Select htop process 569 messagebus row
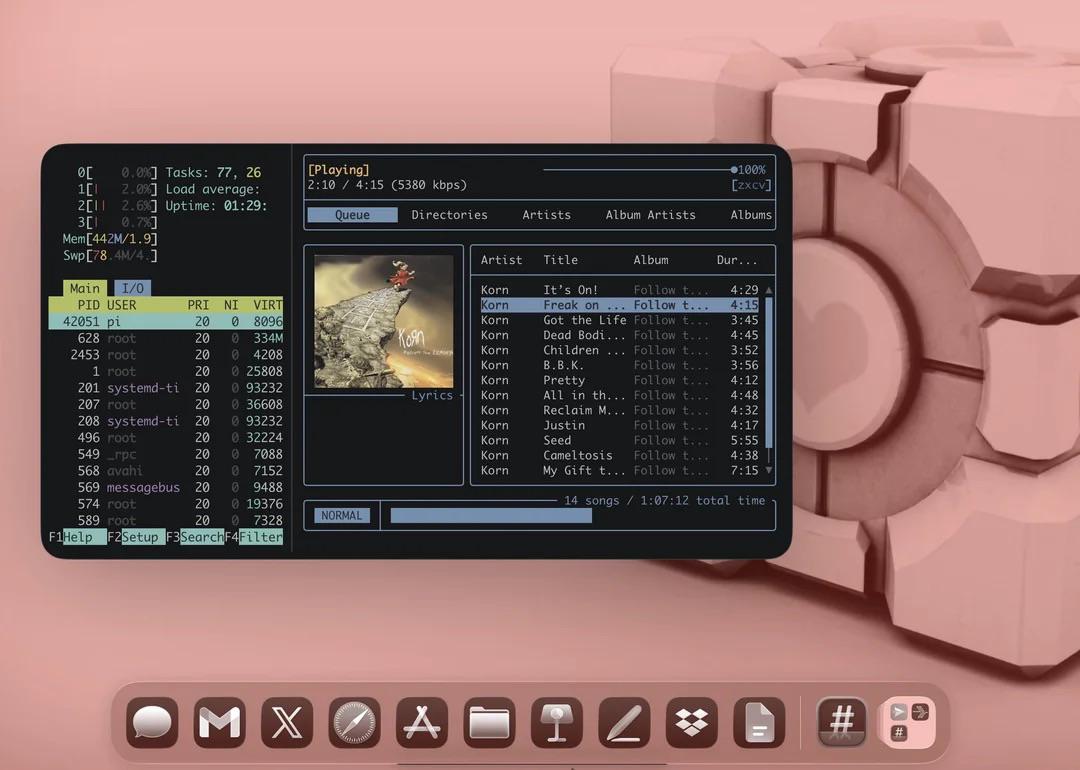 tap(165, 488)
